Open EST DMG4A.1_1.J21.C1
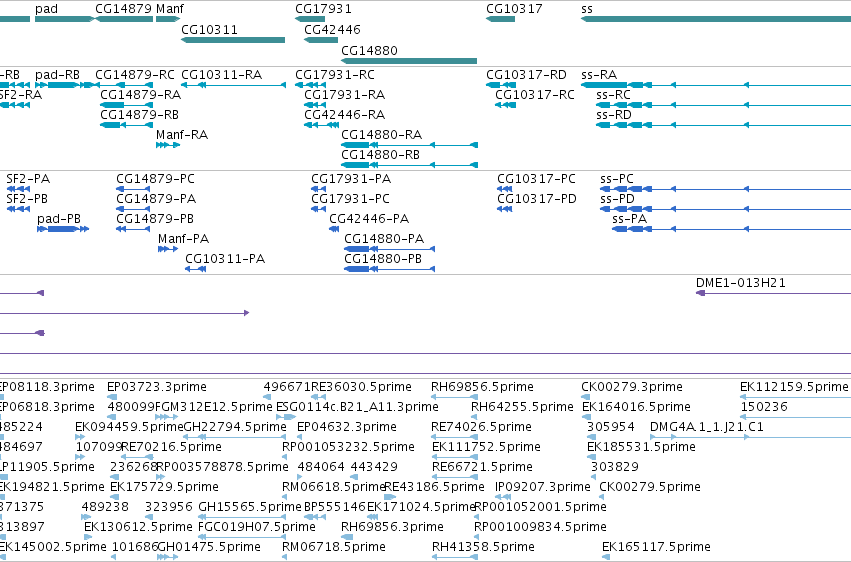 (x=707, y=427)
